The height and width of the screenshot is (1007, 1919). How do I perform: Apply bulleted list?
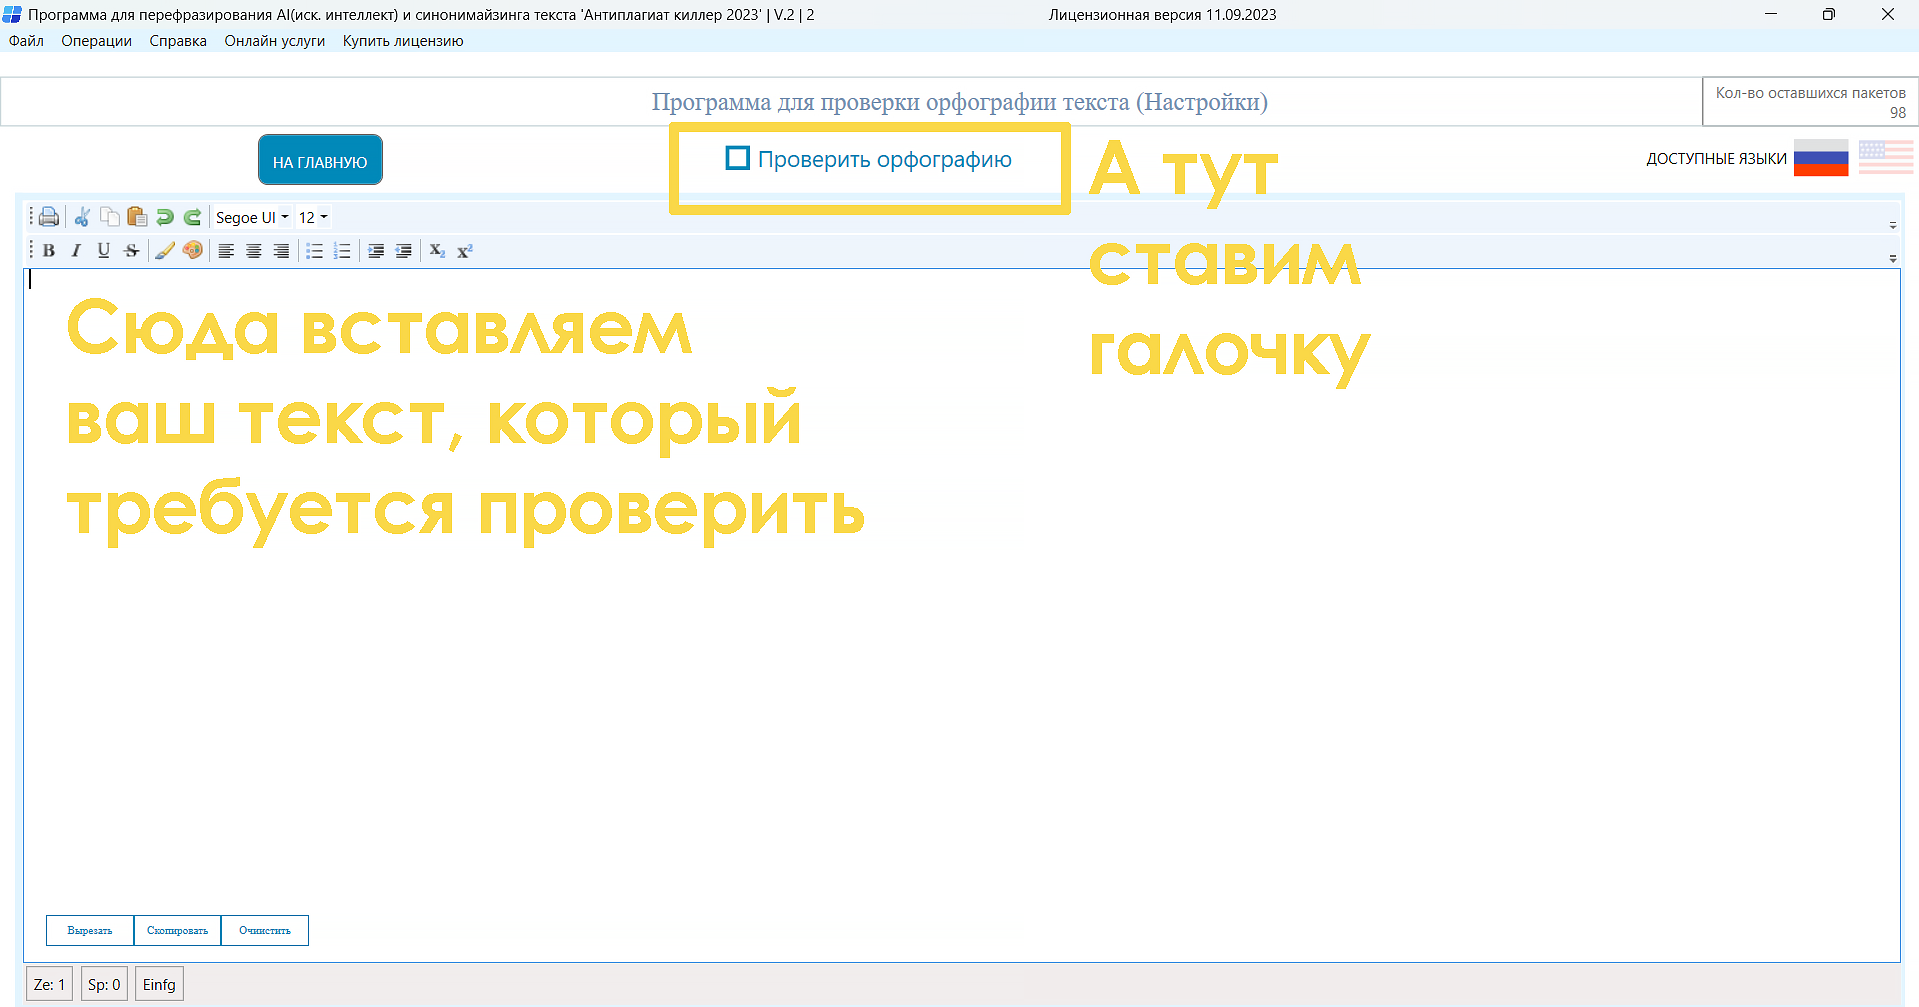click(x=314, y=251)
